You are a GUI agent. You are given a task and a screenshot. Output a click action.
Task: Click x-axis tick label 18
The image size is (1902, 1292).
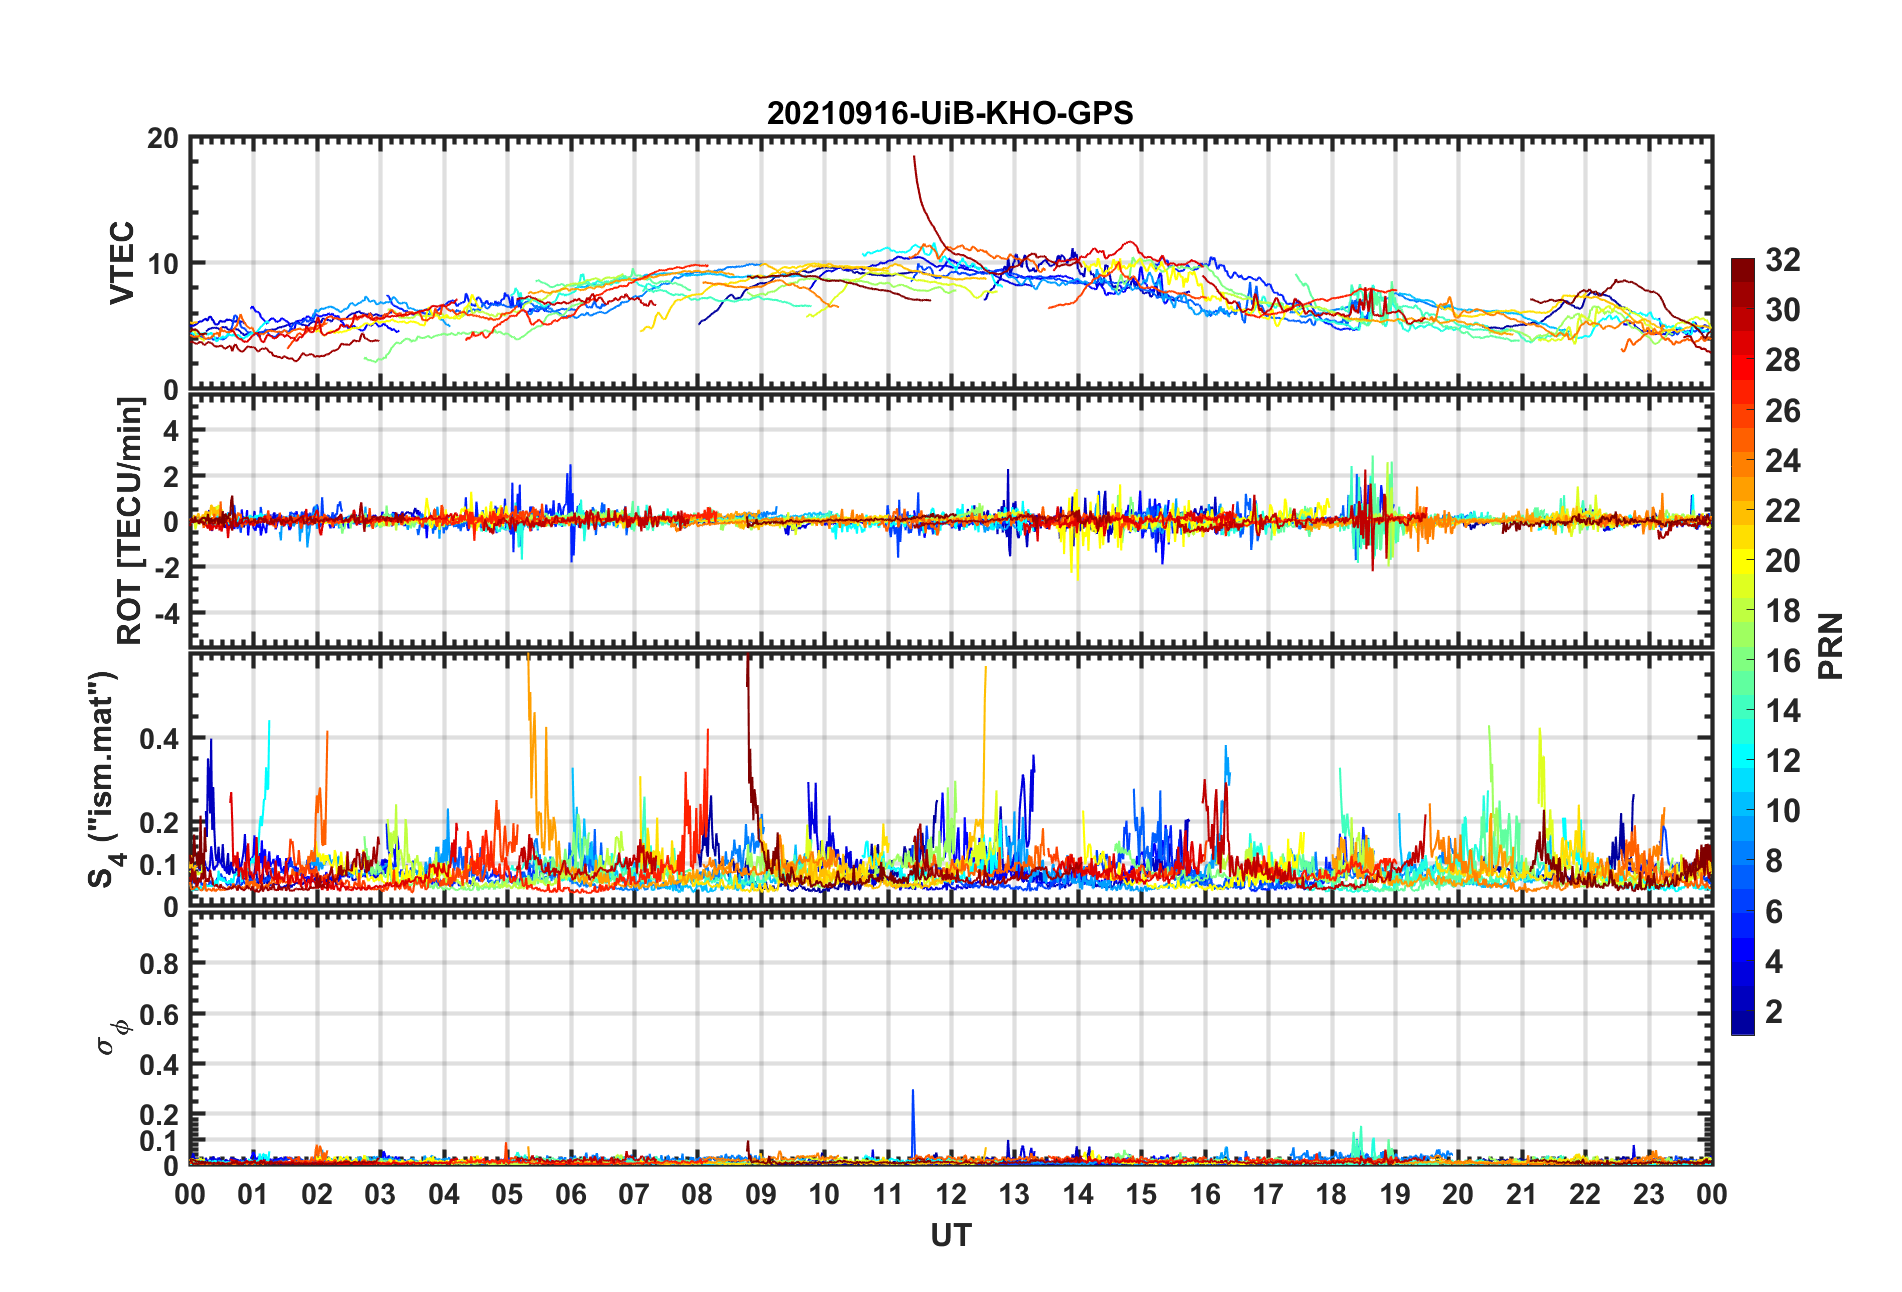(1331, 1194)
